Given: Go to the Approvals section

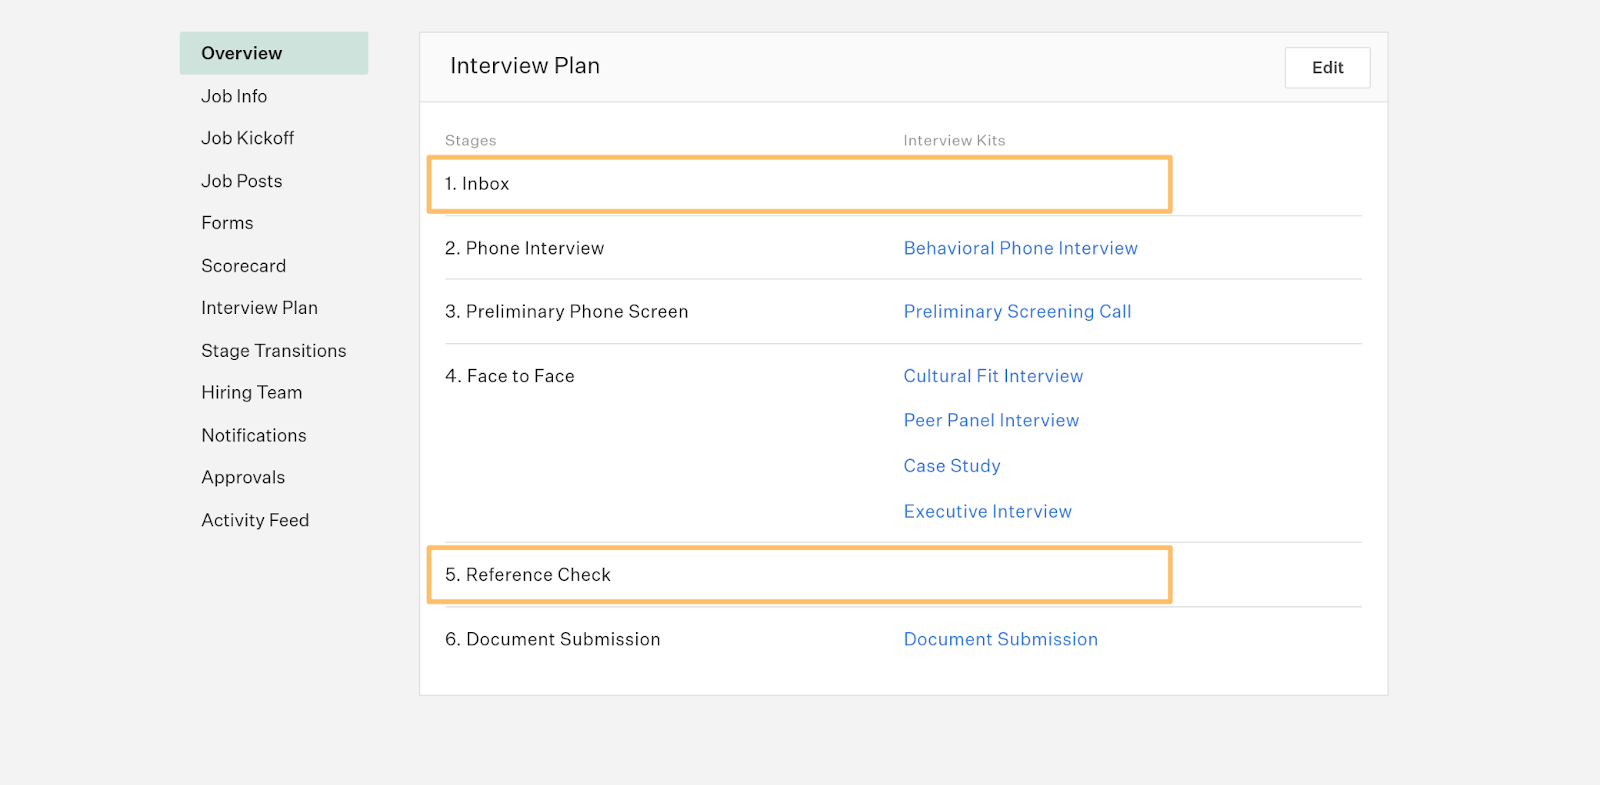Looking at the screenshot, I should (x=243, y=478).
